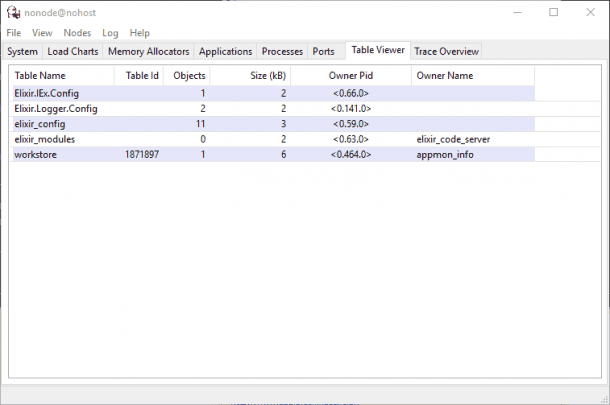Image resolution: width=610 pixels, height=405 pixels.
Task: Switch to the Processes tab
Action: tap(282, 51)
